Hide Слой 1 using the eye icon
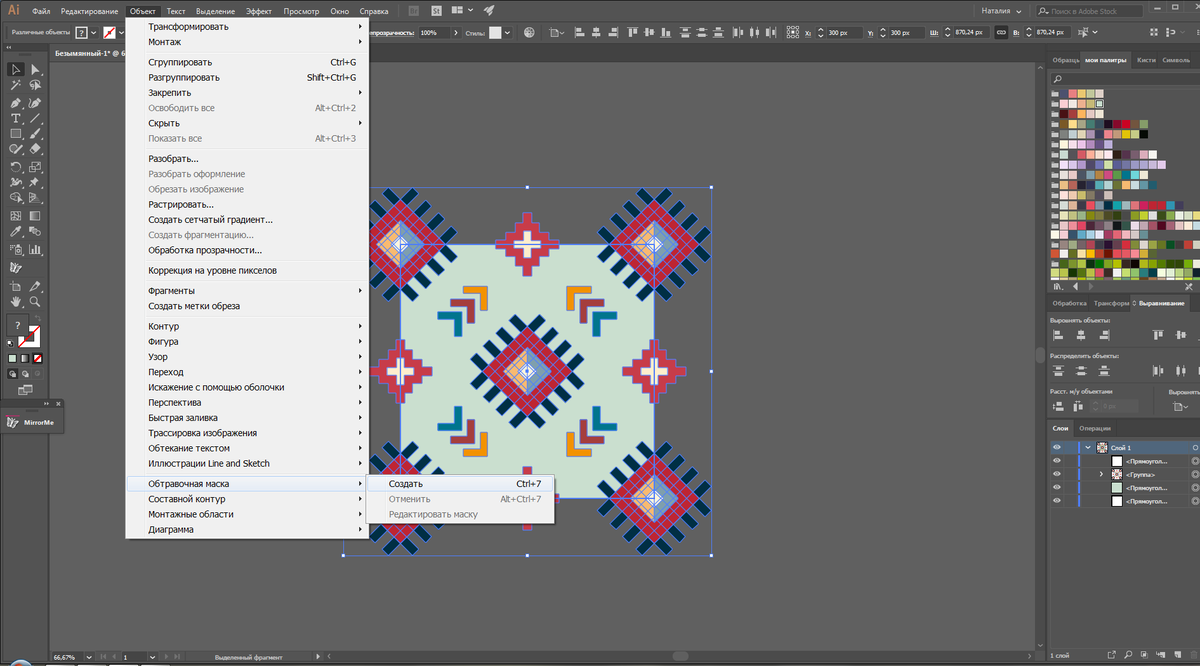The height and width of the screenshot is (666, 1200). pos(1056,447)
